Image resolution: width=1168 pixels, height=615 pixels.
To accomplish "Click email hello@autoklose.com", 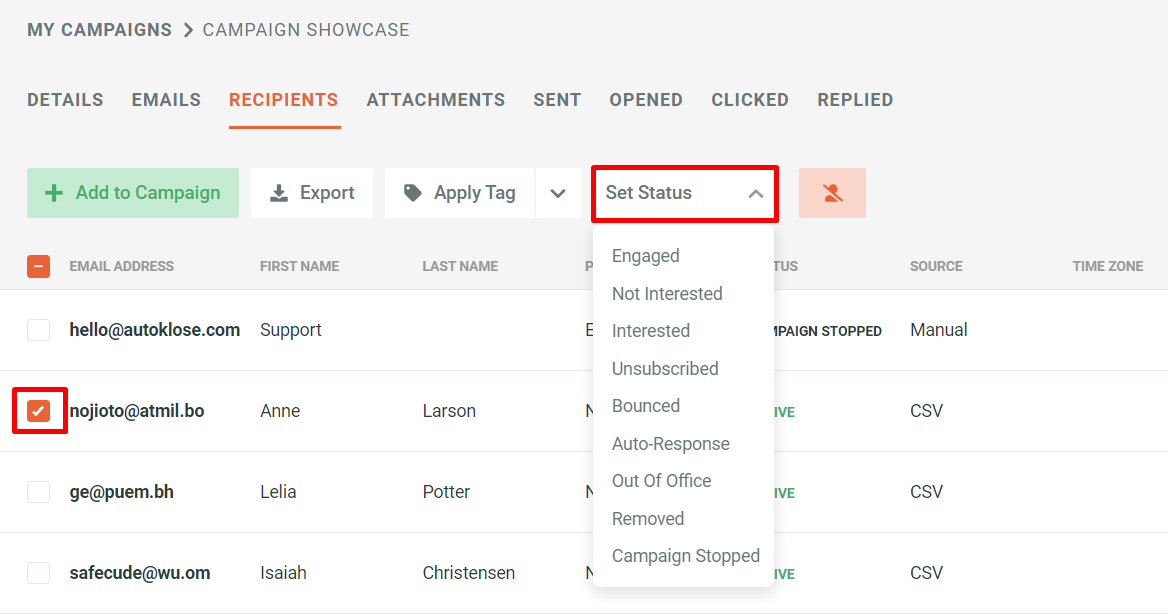I will pos(155,330).
